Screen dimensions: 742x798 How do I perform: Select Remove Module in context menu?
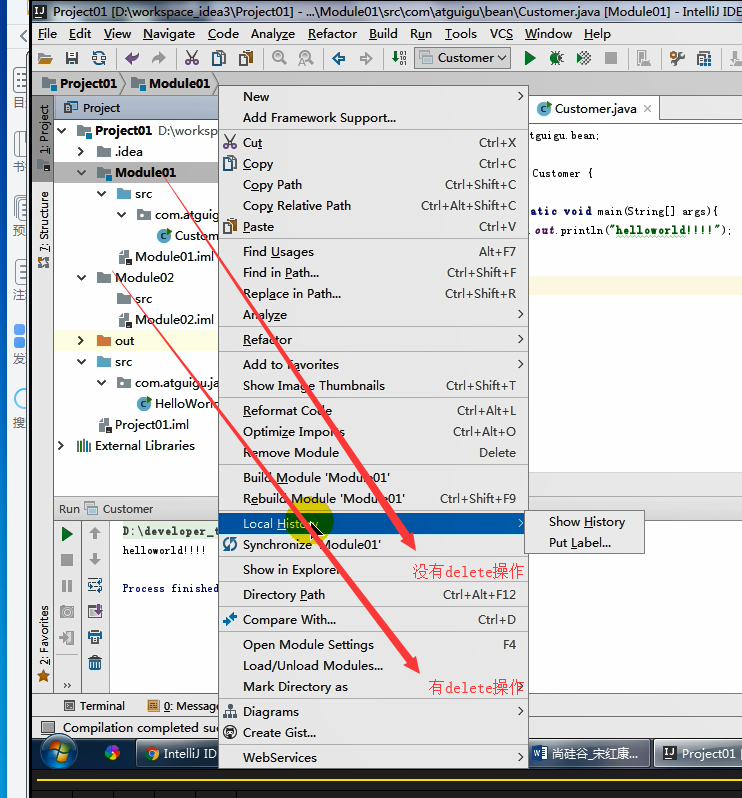373,452
